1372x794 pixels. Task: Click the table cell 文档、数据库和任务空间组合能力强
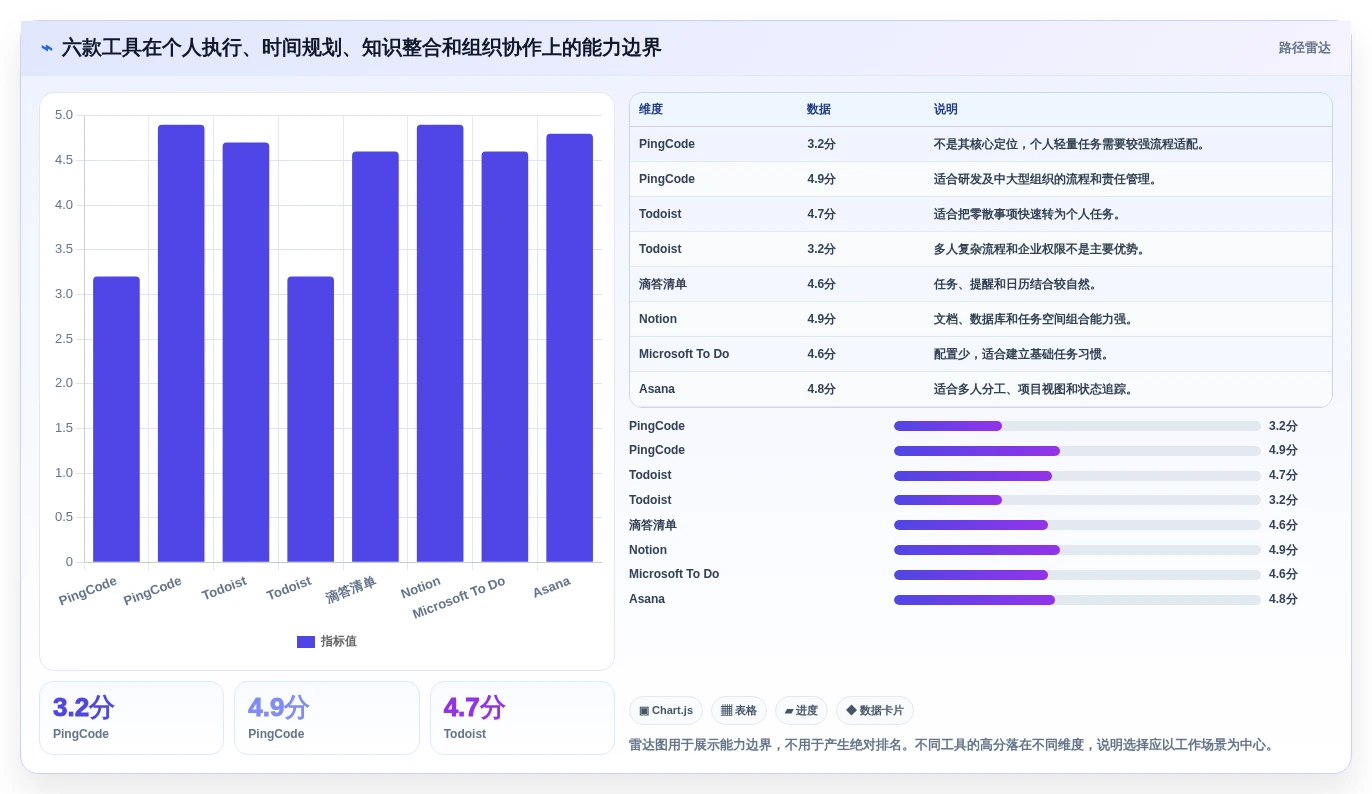(x=1035, y=320)
